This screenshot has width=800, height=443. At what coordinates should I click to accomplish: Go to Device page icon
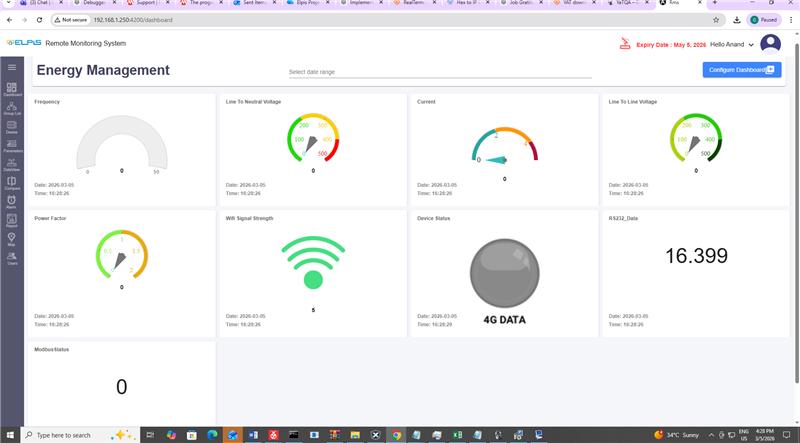pos(11,126)
